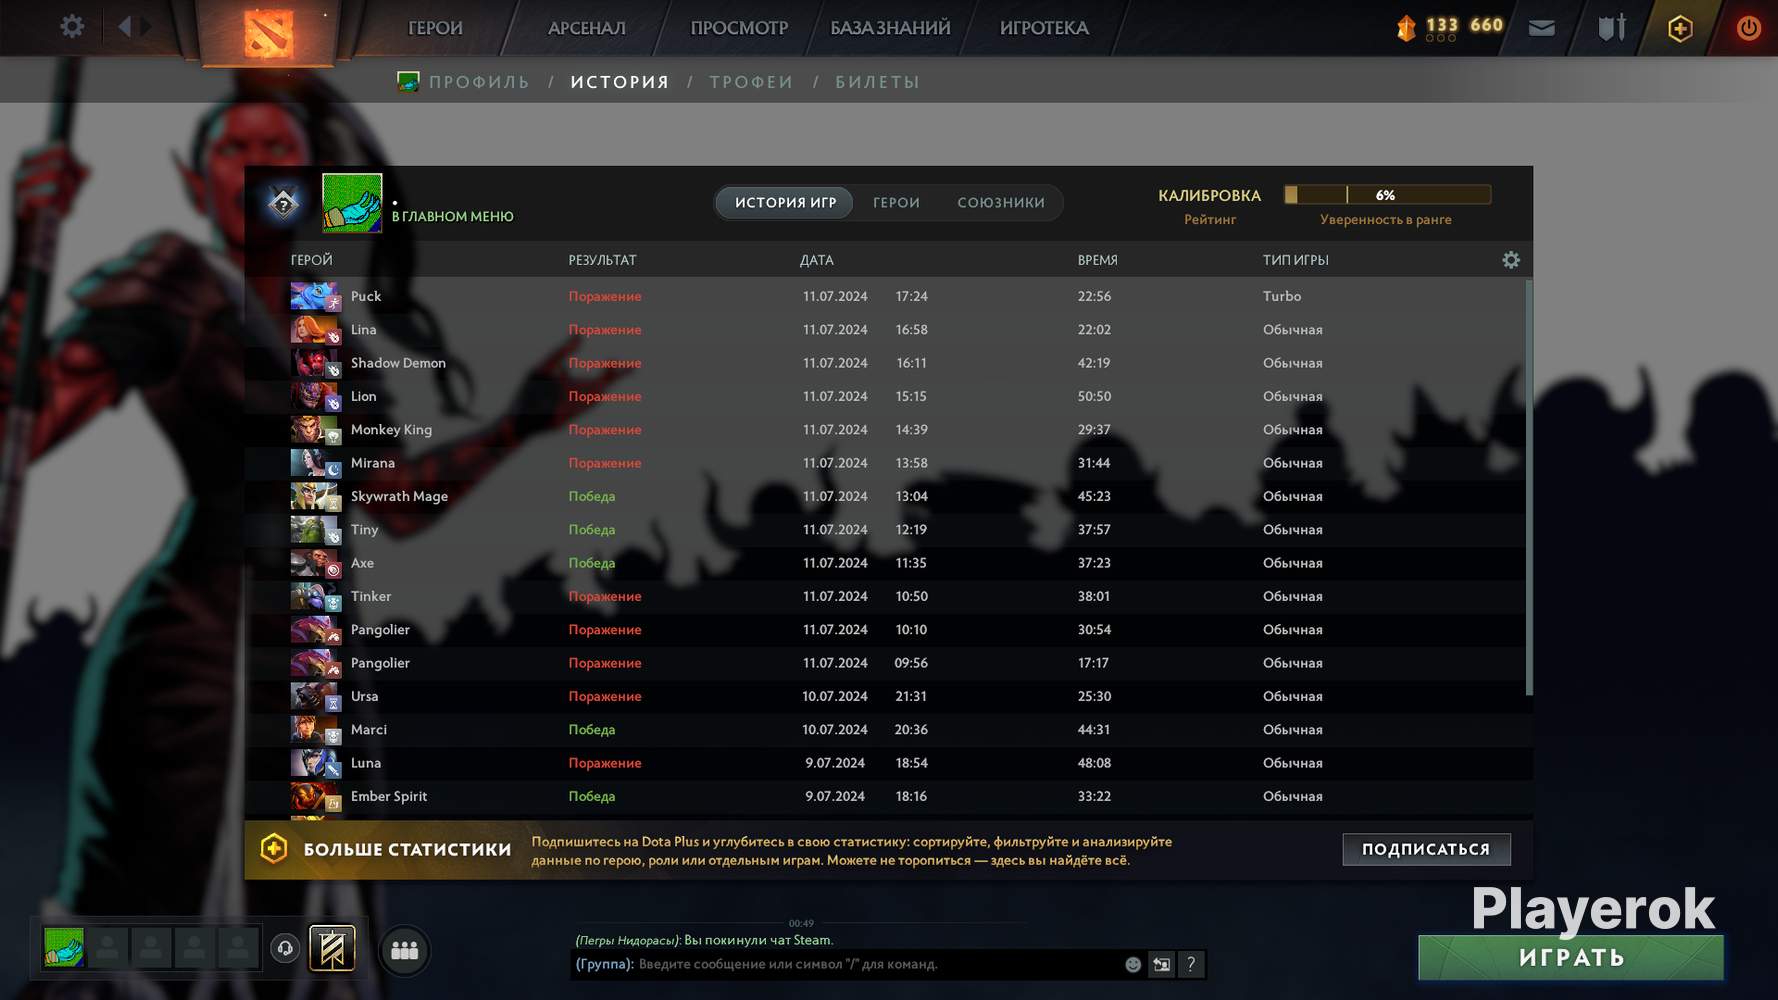Sort by the ТИП ИГРЫ column header
This screenshot has width=1778, height=1000.
tap(1295, 260)
